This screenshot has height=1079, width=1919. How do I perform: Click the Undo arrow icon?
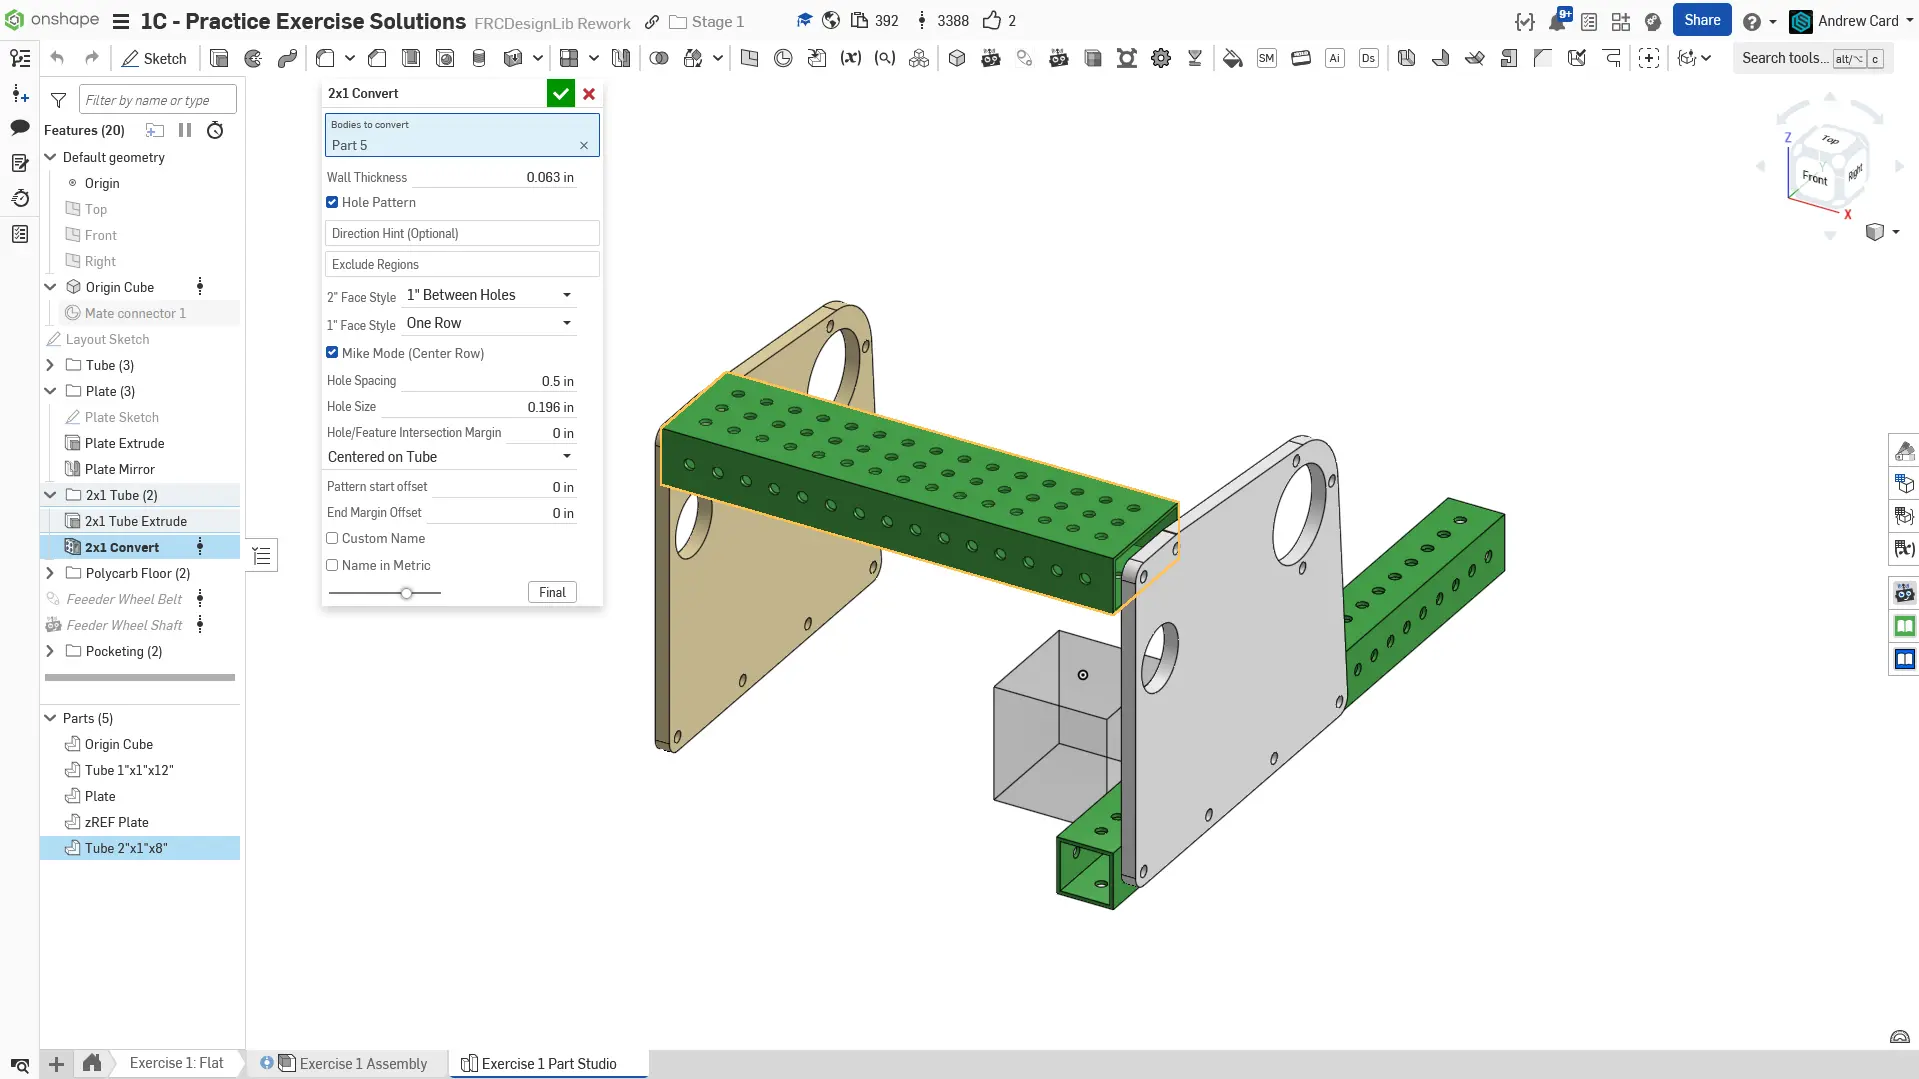pyautogui.click(x=57, y=58)
